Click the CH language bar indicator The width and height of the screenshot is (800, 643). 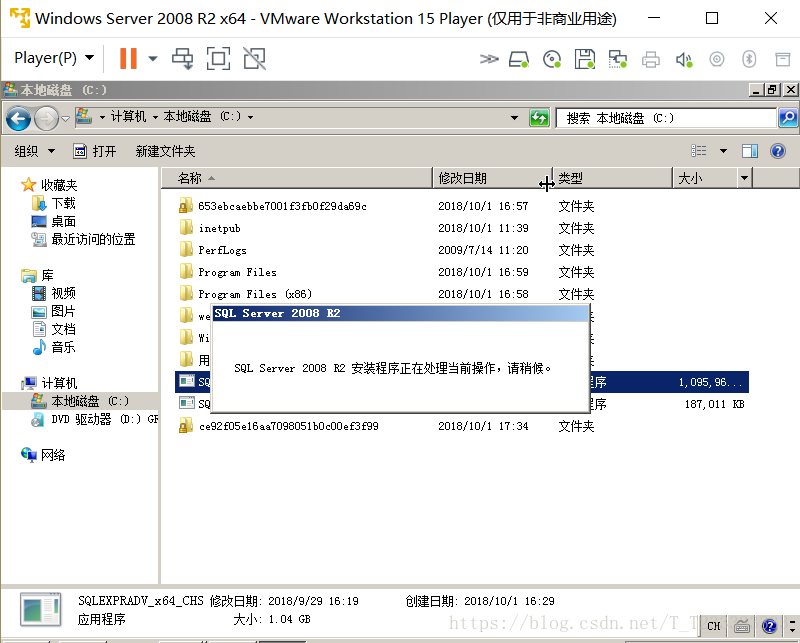coord(714,625)
